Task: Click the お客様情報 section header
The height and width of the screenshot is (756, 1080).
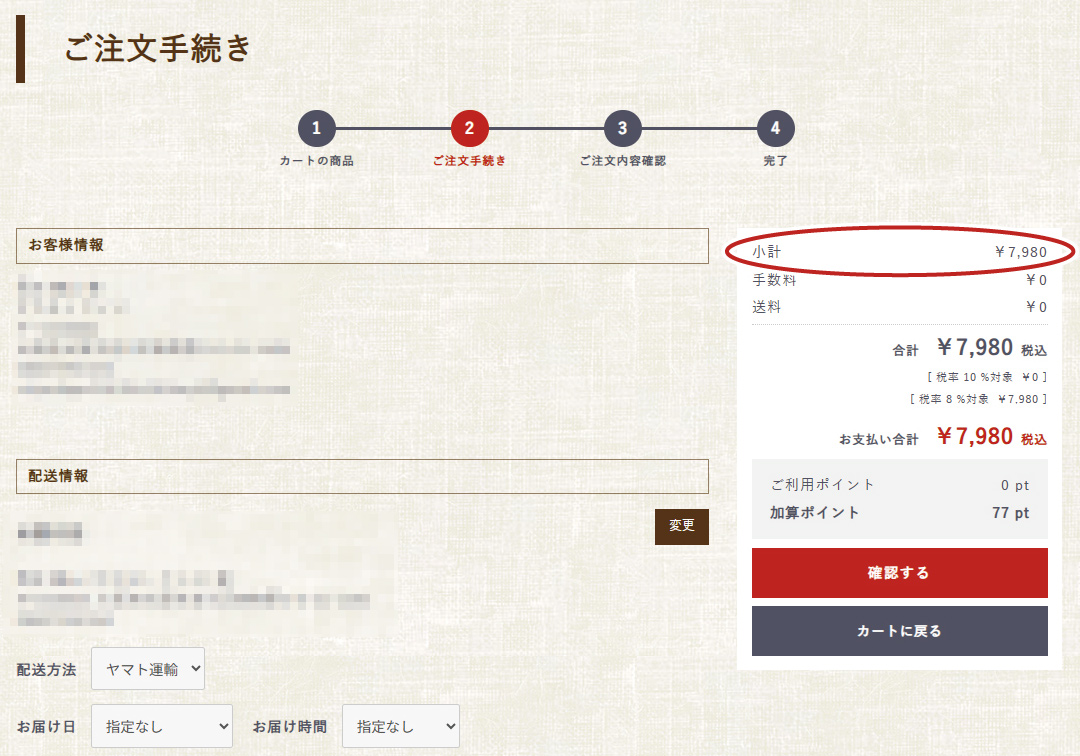Action: point(362,246)
